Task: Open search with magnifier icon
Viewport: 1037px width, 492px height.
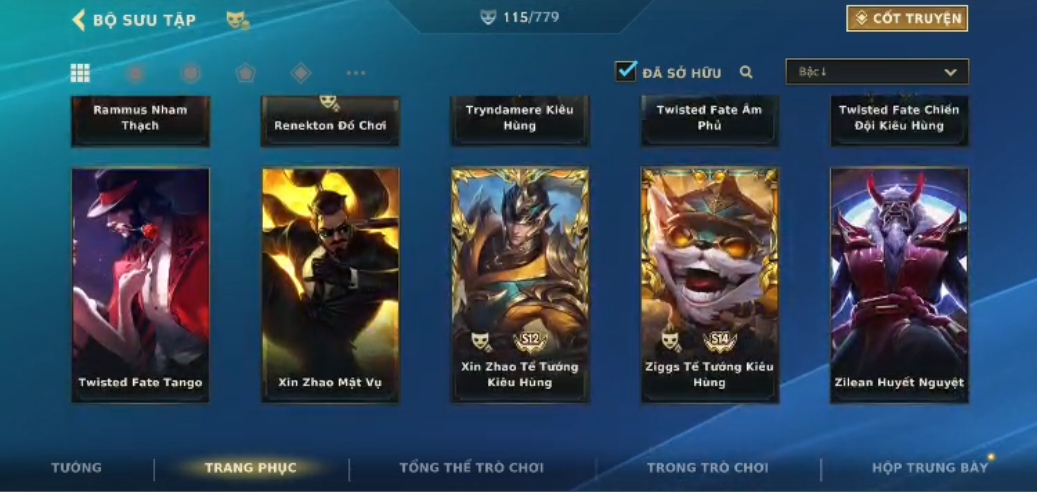Action: tap(746, 72)
